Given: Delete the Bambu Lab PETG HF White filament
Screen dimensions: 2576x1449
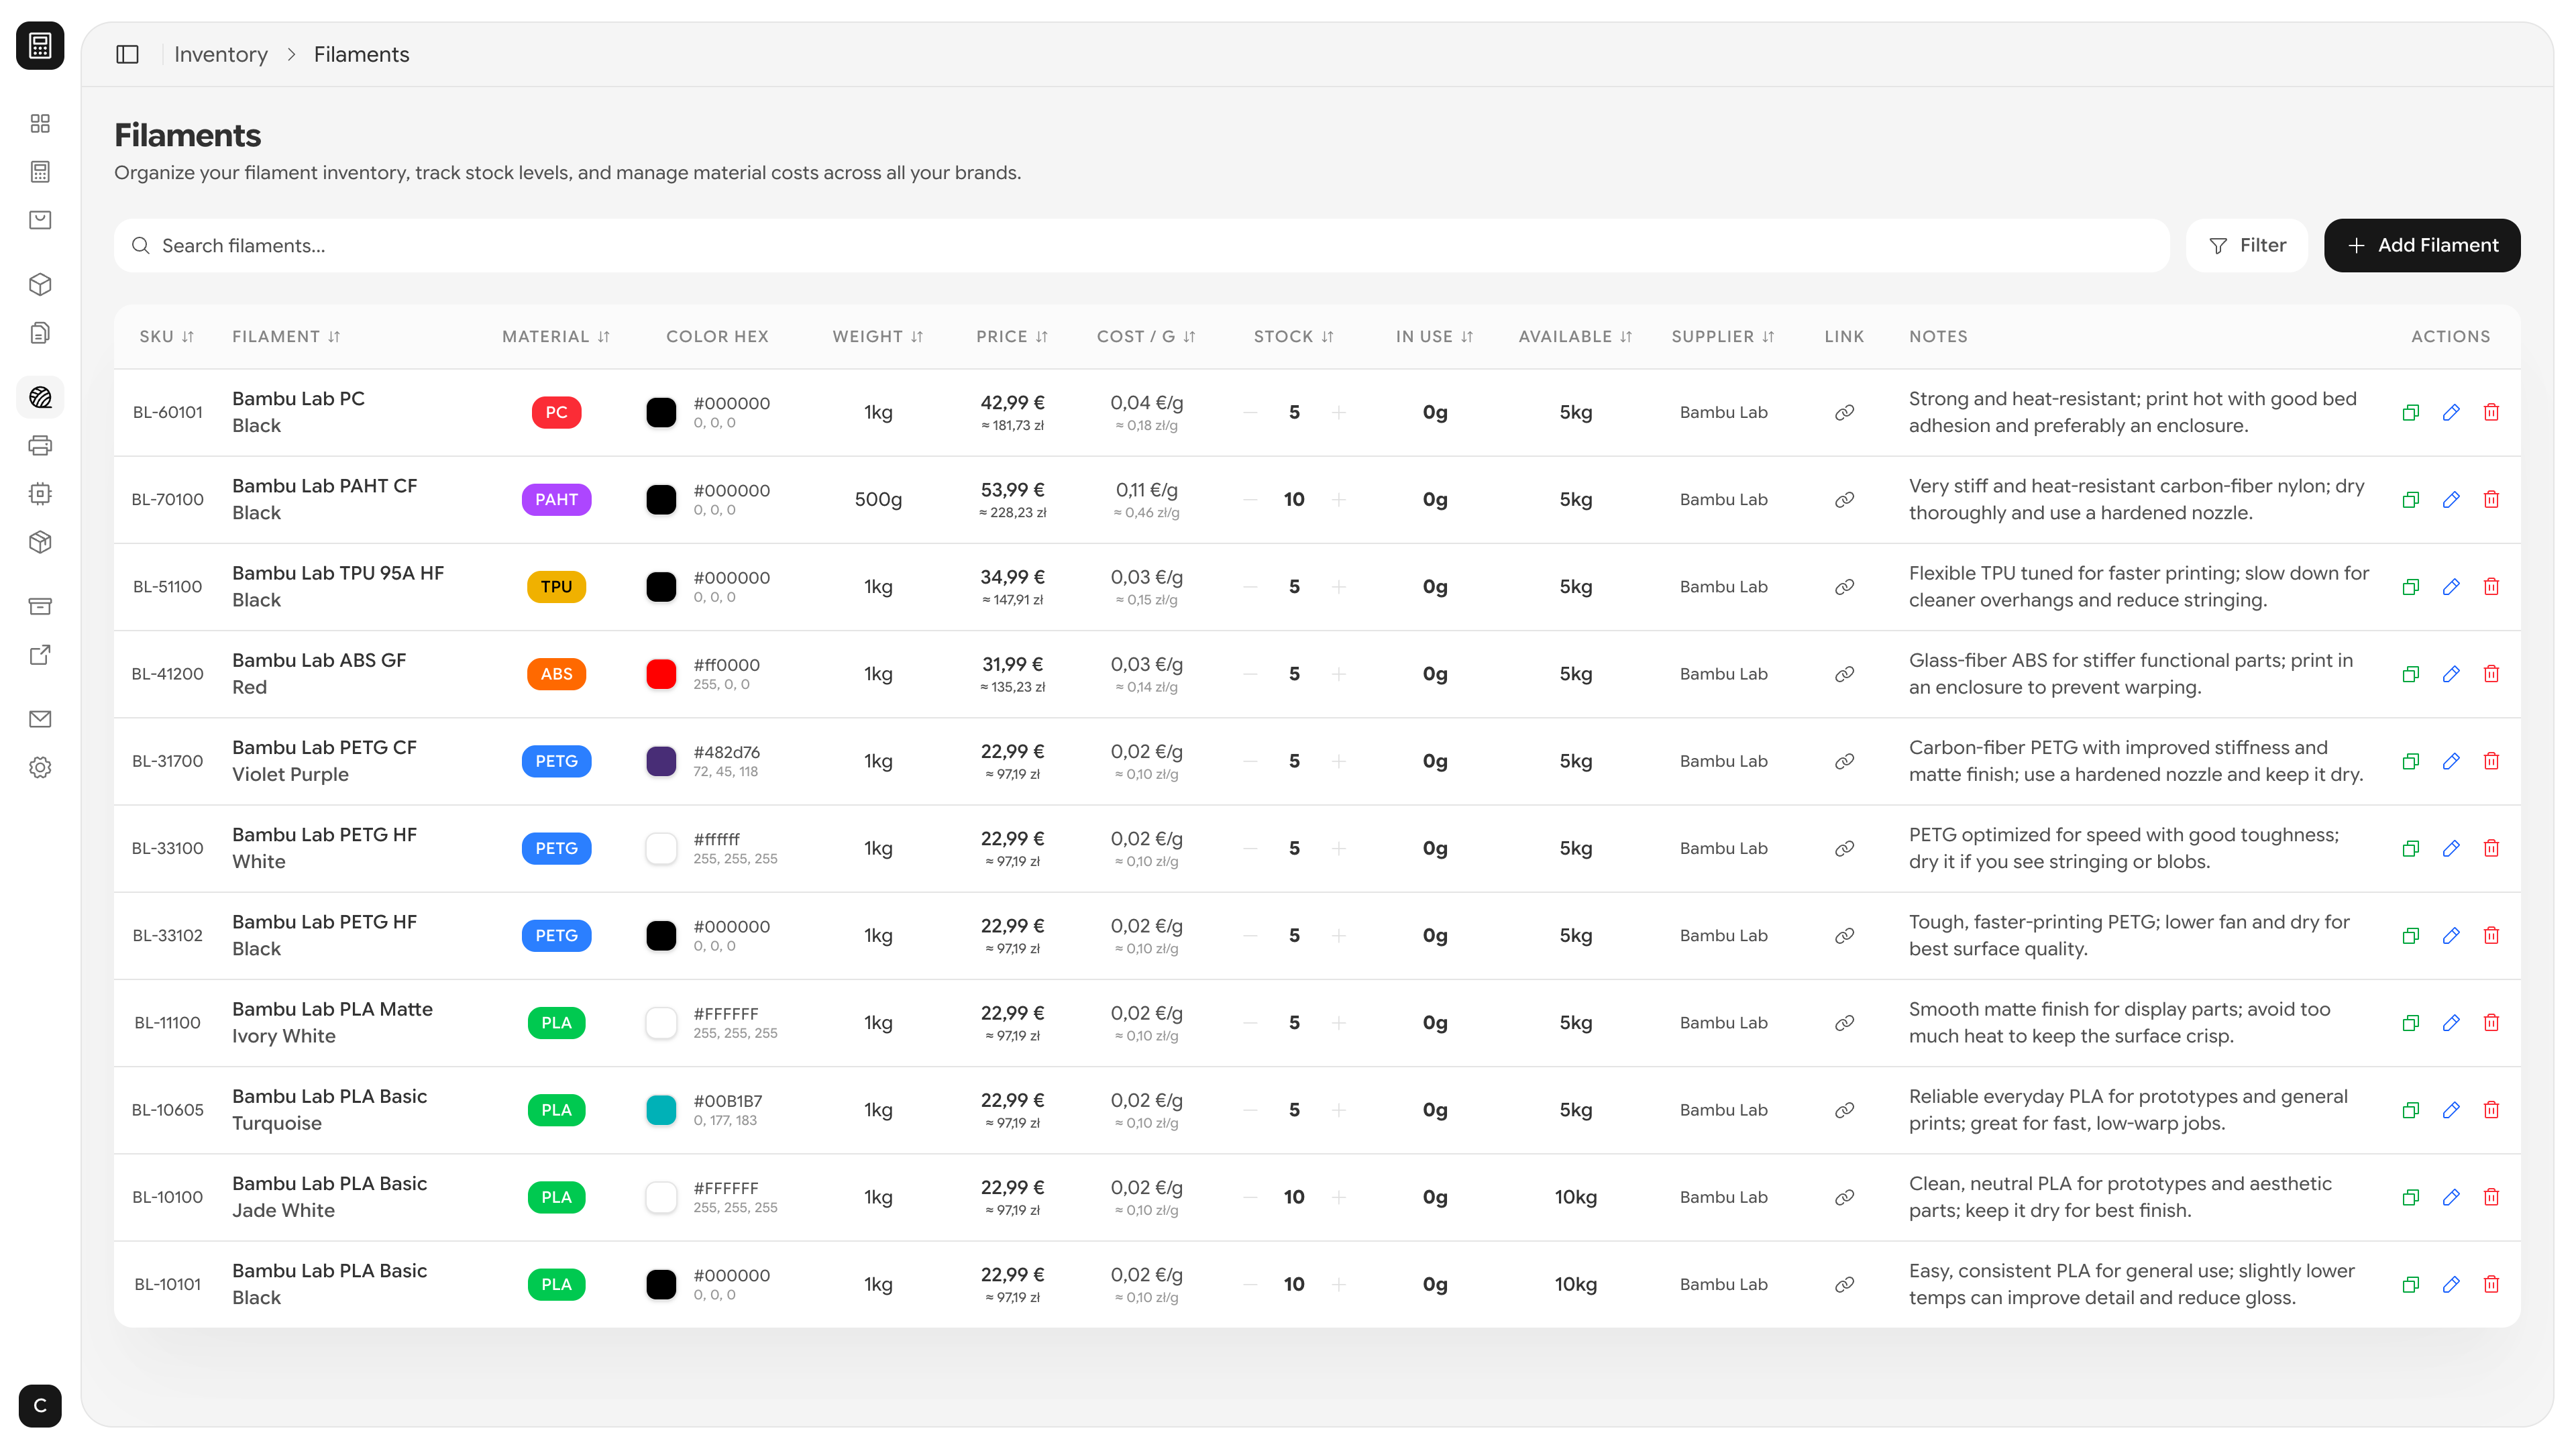Looking at the screenshot, I should 2491,848.
